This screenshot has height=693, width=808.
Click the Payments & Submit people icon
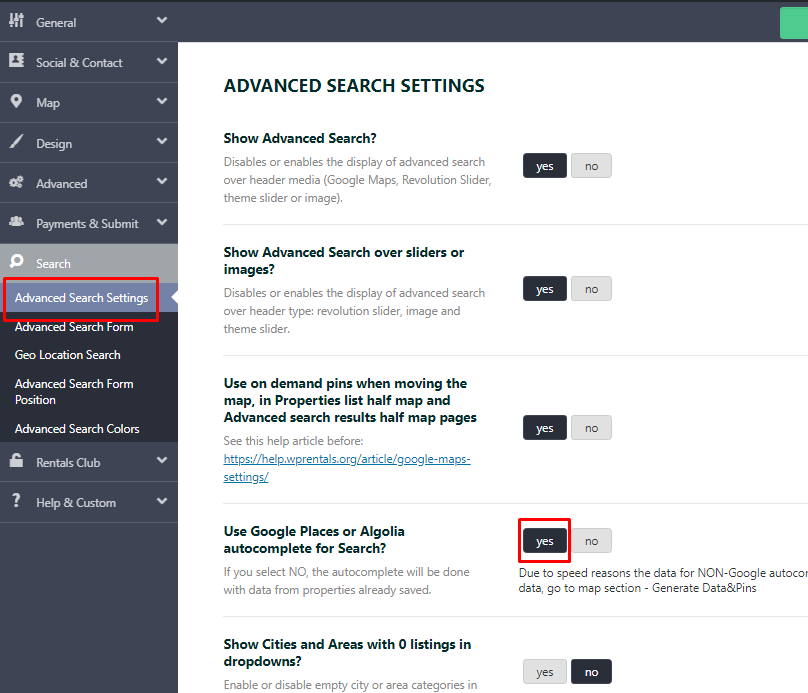pyautogui.click(x=16, y=223)
